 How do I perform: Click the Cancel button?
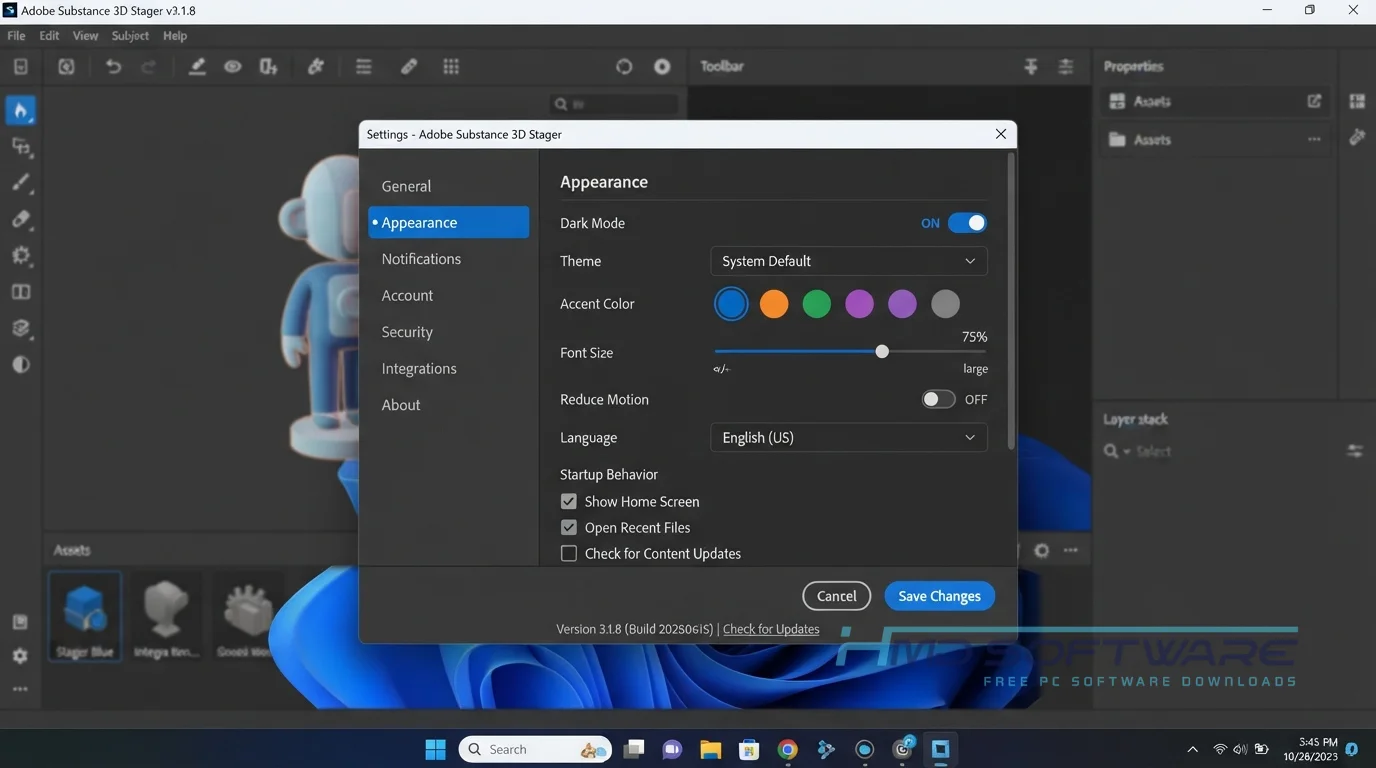tap(837, 596)
